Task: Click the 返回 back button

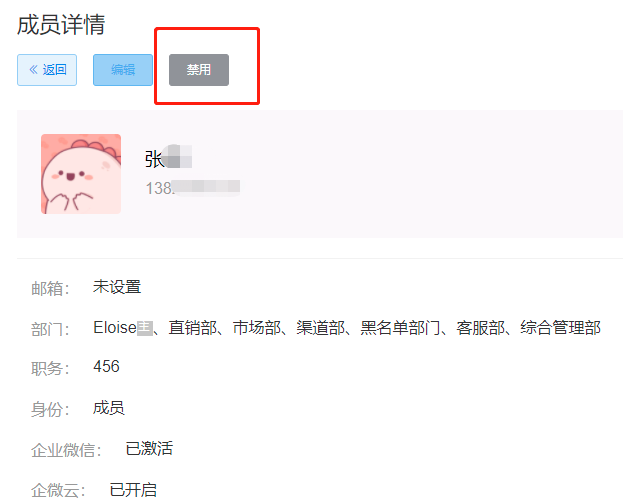Action: tap(47, 70)
